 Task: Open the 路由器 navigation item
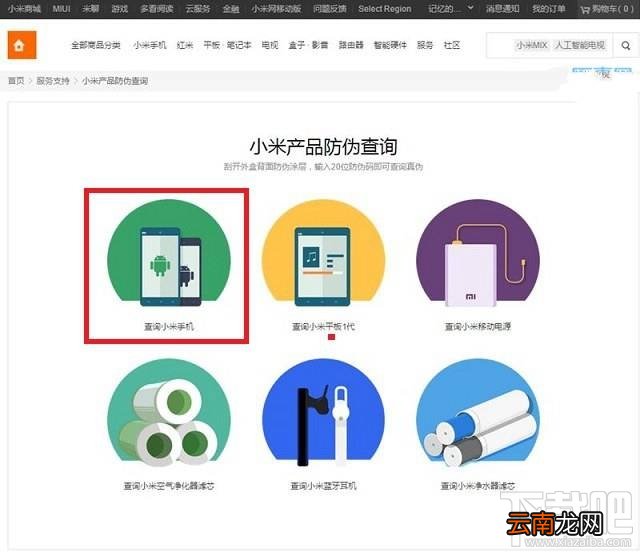tap(351, 45)
